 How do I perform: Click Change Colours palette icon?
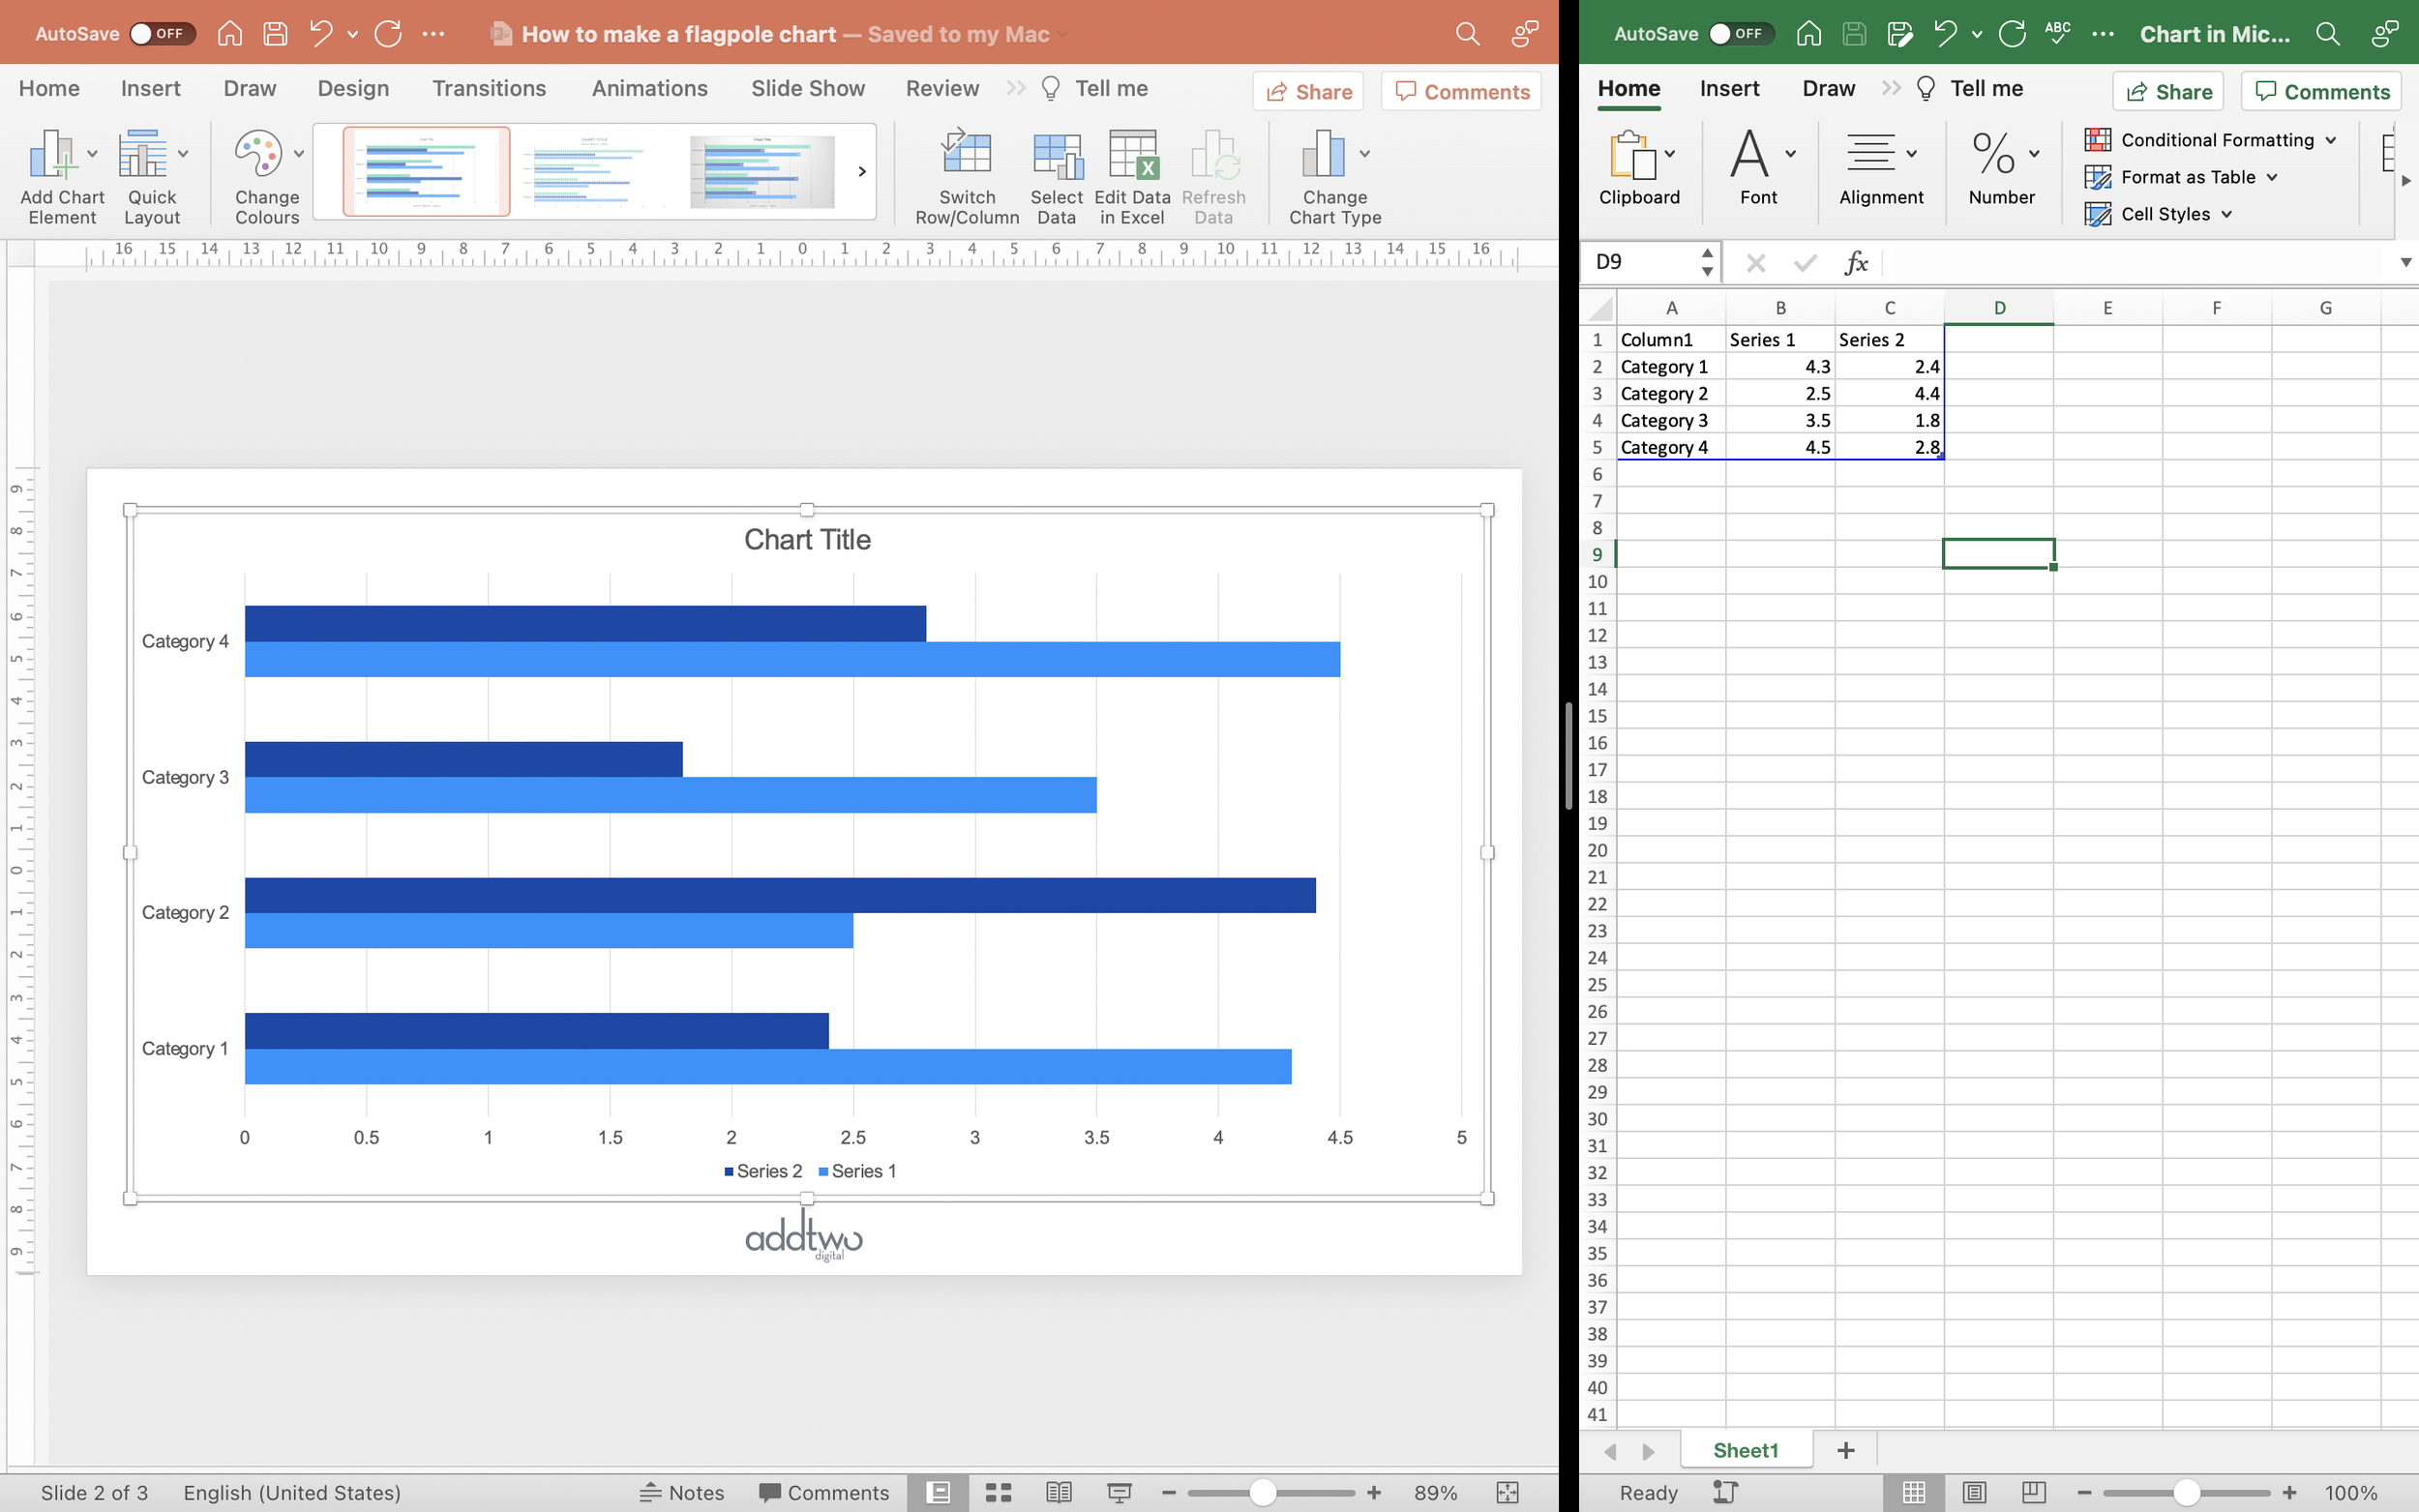coord(259,155)
